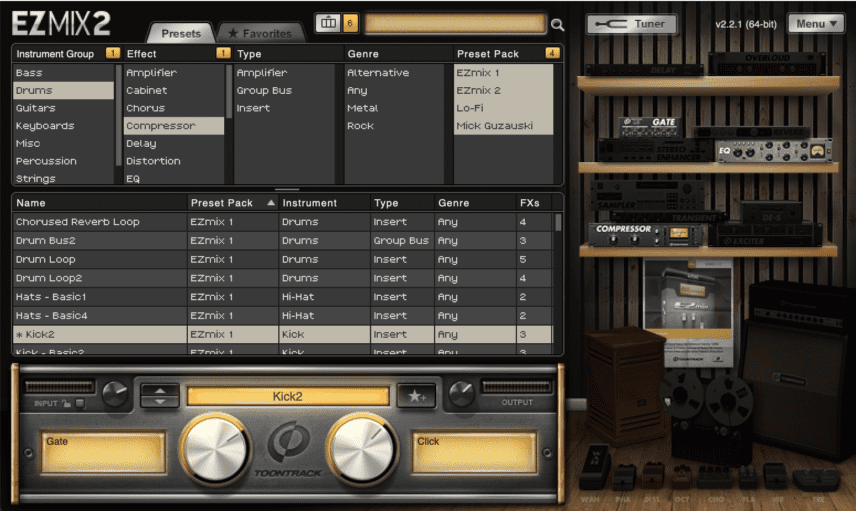Select the Drum Loop2 preset

pyautogui.click(x=282, y=278)
